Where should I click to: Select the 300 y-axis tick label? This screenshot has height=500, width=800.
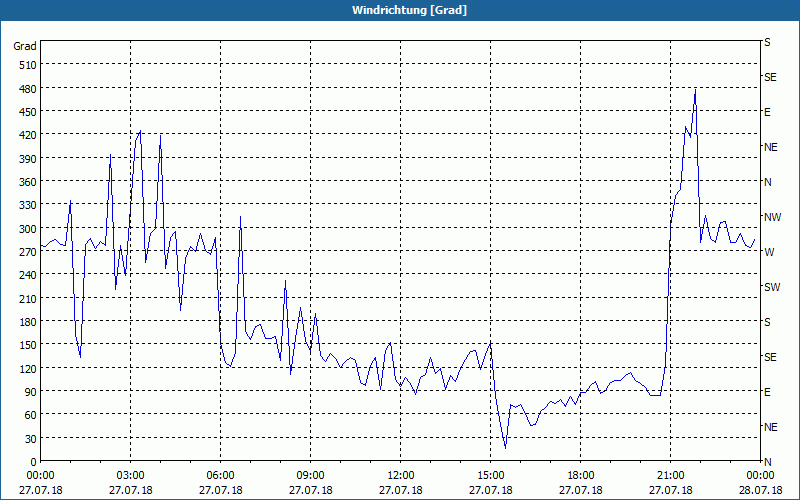[28, 229]
